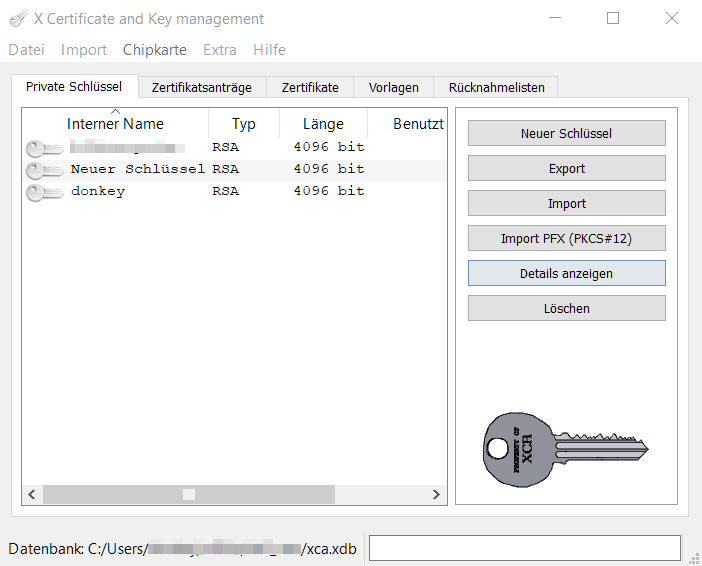Sort list by Interner Name column header

click(115, 124)
